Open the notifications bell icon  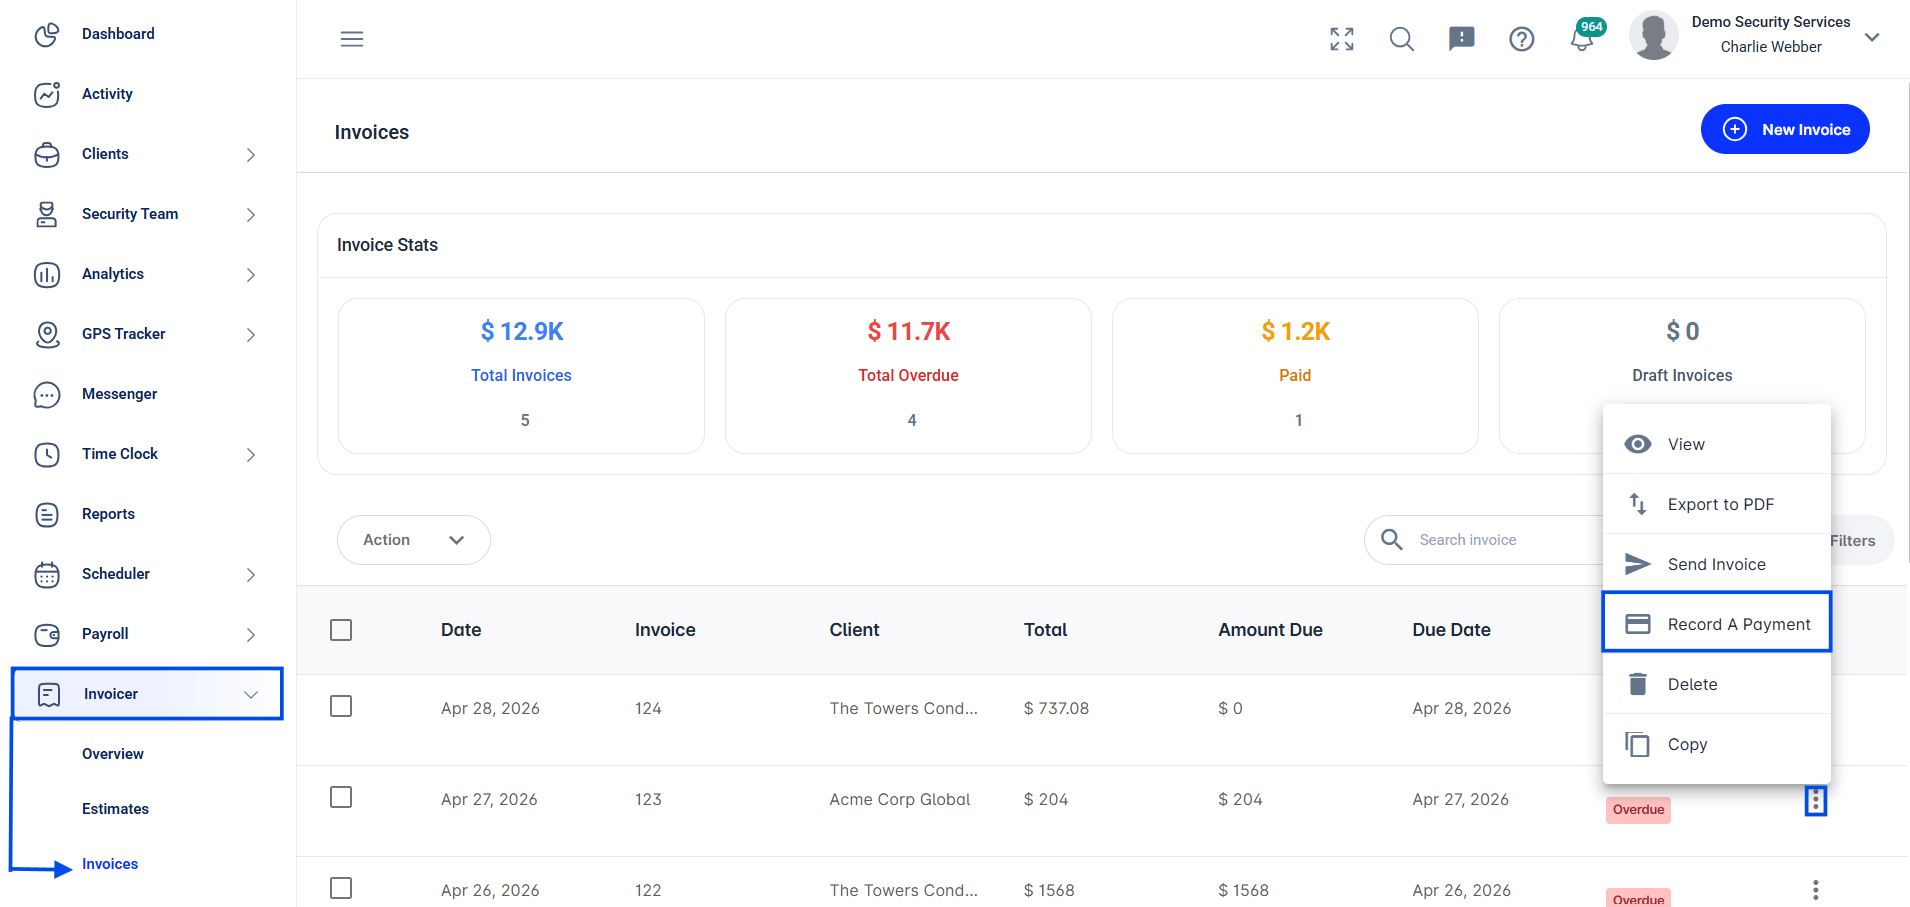(x=1582, y=40)
